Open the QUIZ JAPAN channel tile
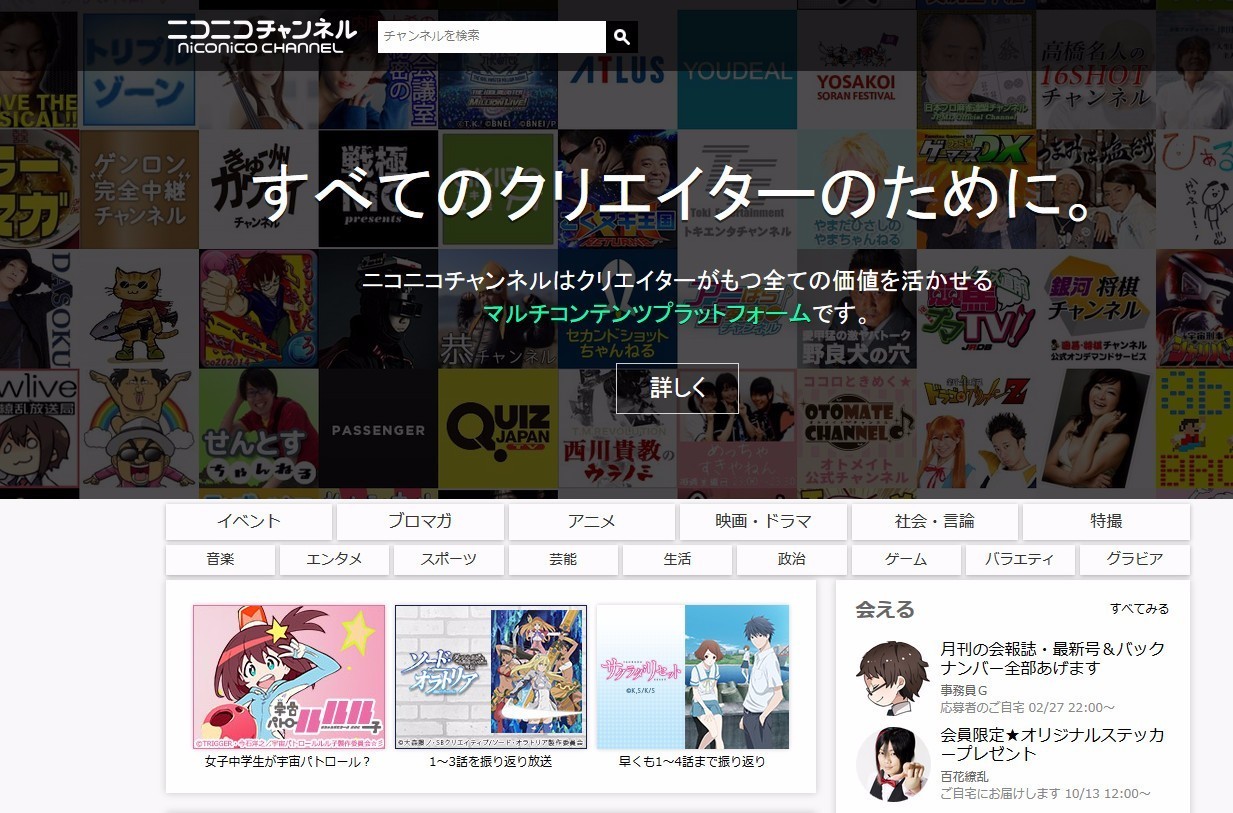 [x=498, y=430]
